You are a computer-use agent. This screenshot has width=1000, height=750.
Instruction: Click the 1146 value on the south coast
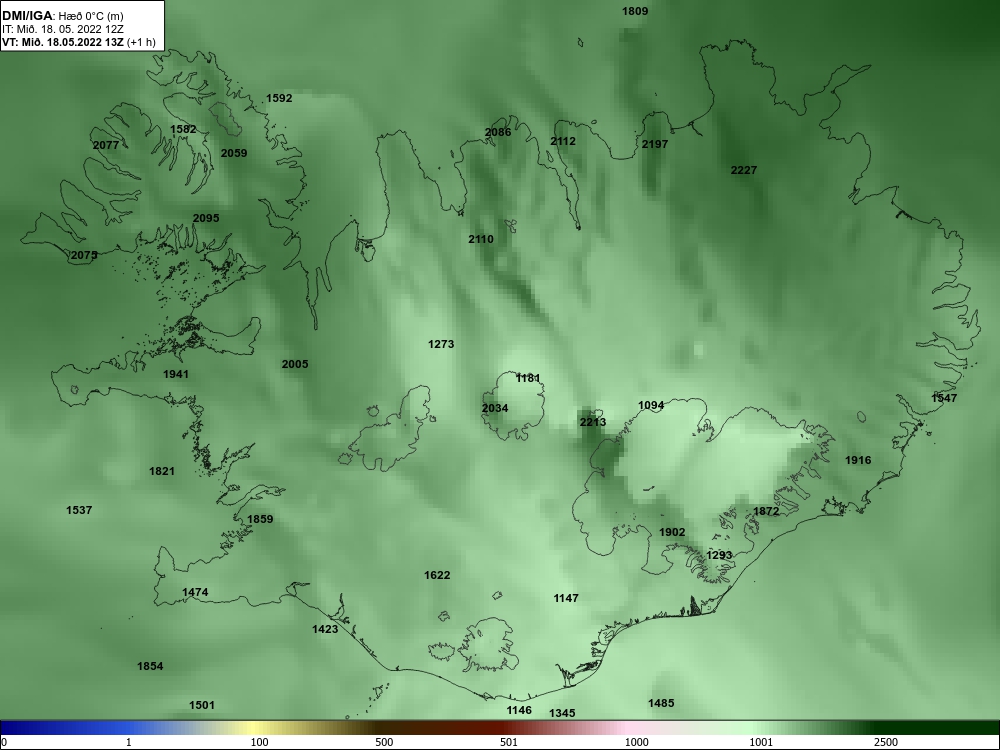(518, 710)
